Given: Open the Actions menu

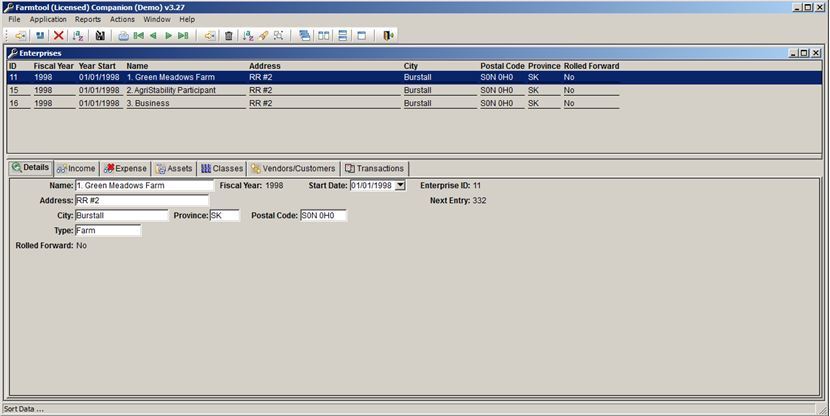Looking at the screenshot, I should pos(122,19).
